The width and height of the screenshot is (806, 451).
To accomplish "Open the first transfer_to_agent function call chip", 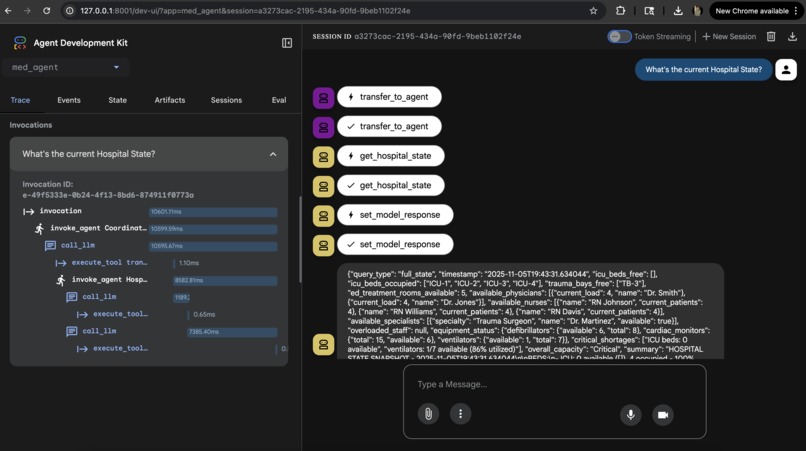I will click(389, 97).
